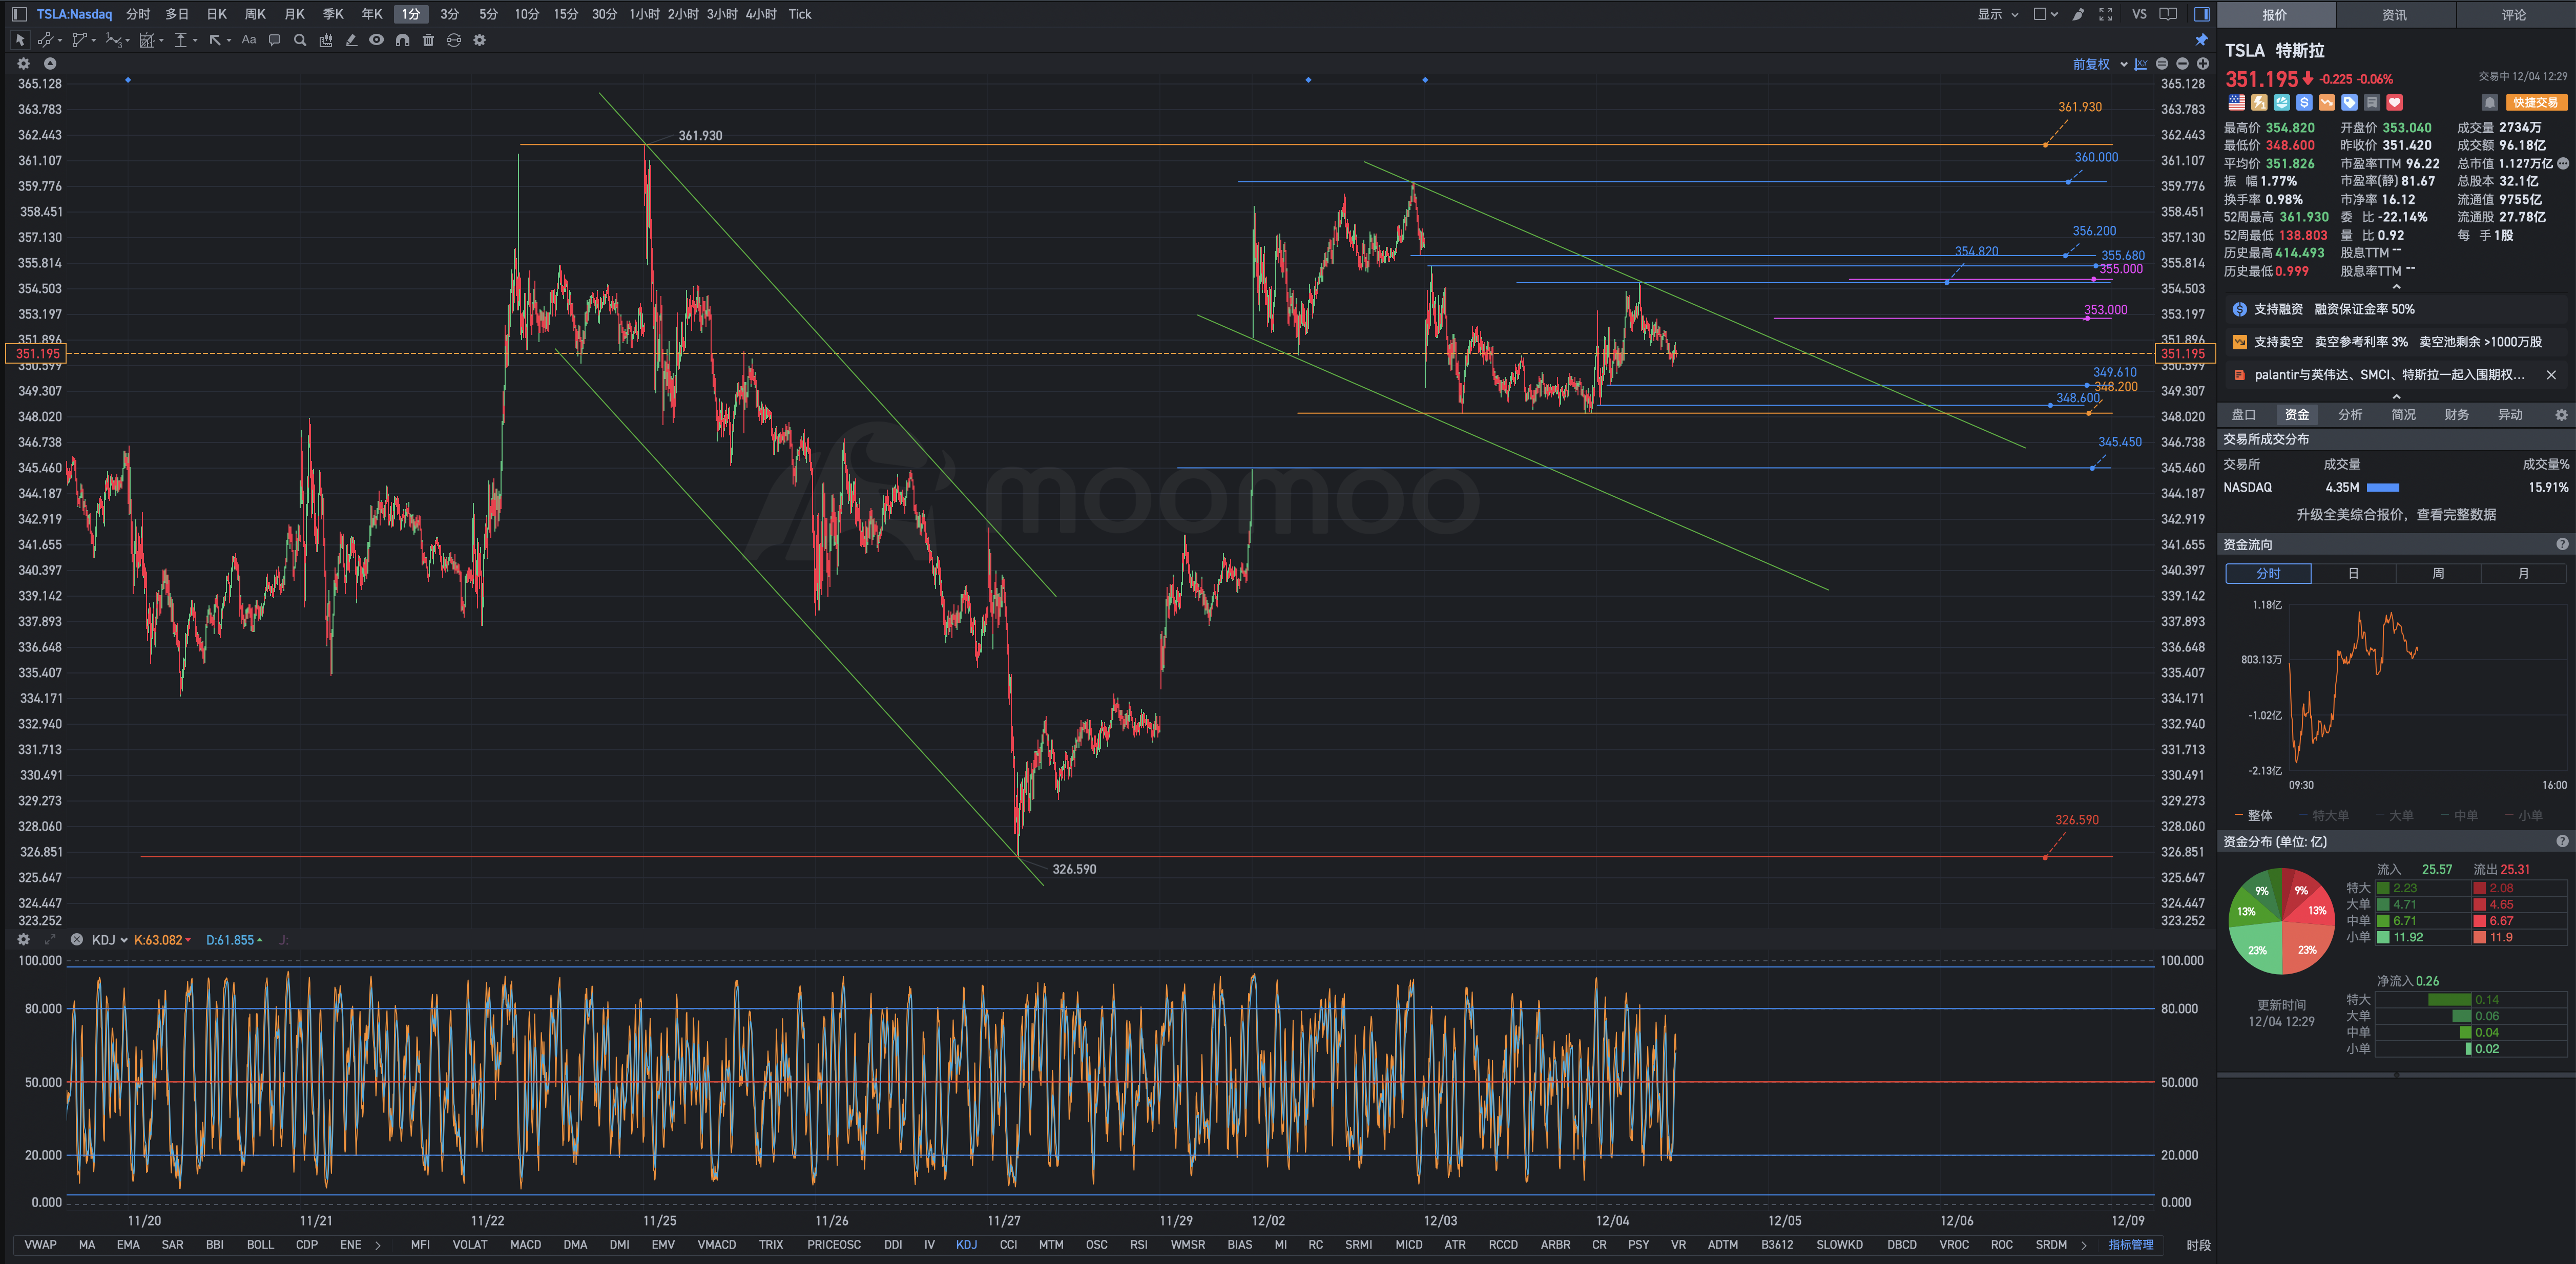Collapse main chart indicator arrow button

50,63
